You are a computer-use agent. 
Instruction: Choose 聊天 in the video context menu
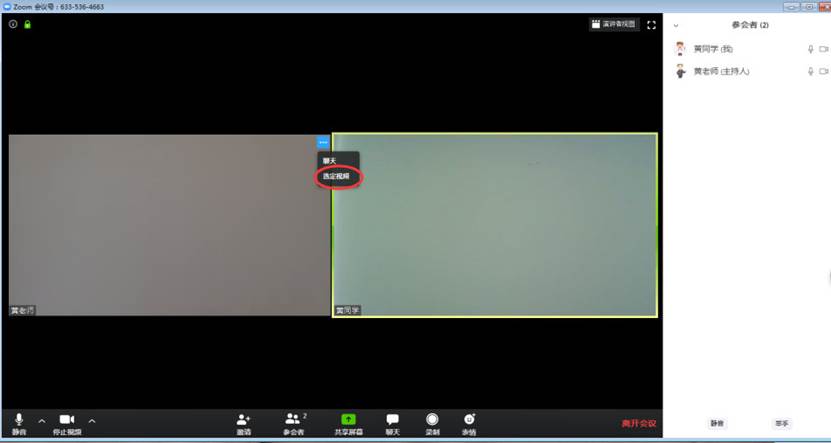pyautogui.click(x=329, y=160)
